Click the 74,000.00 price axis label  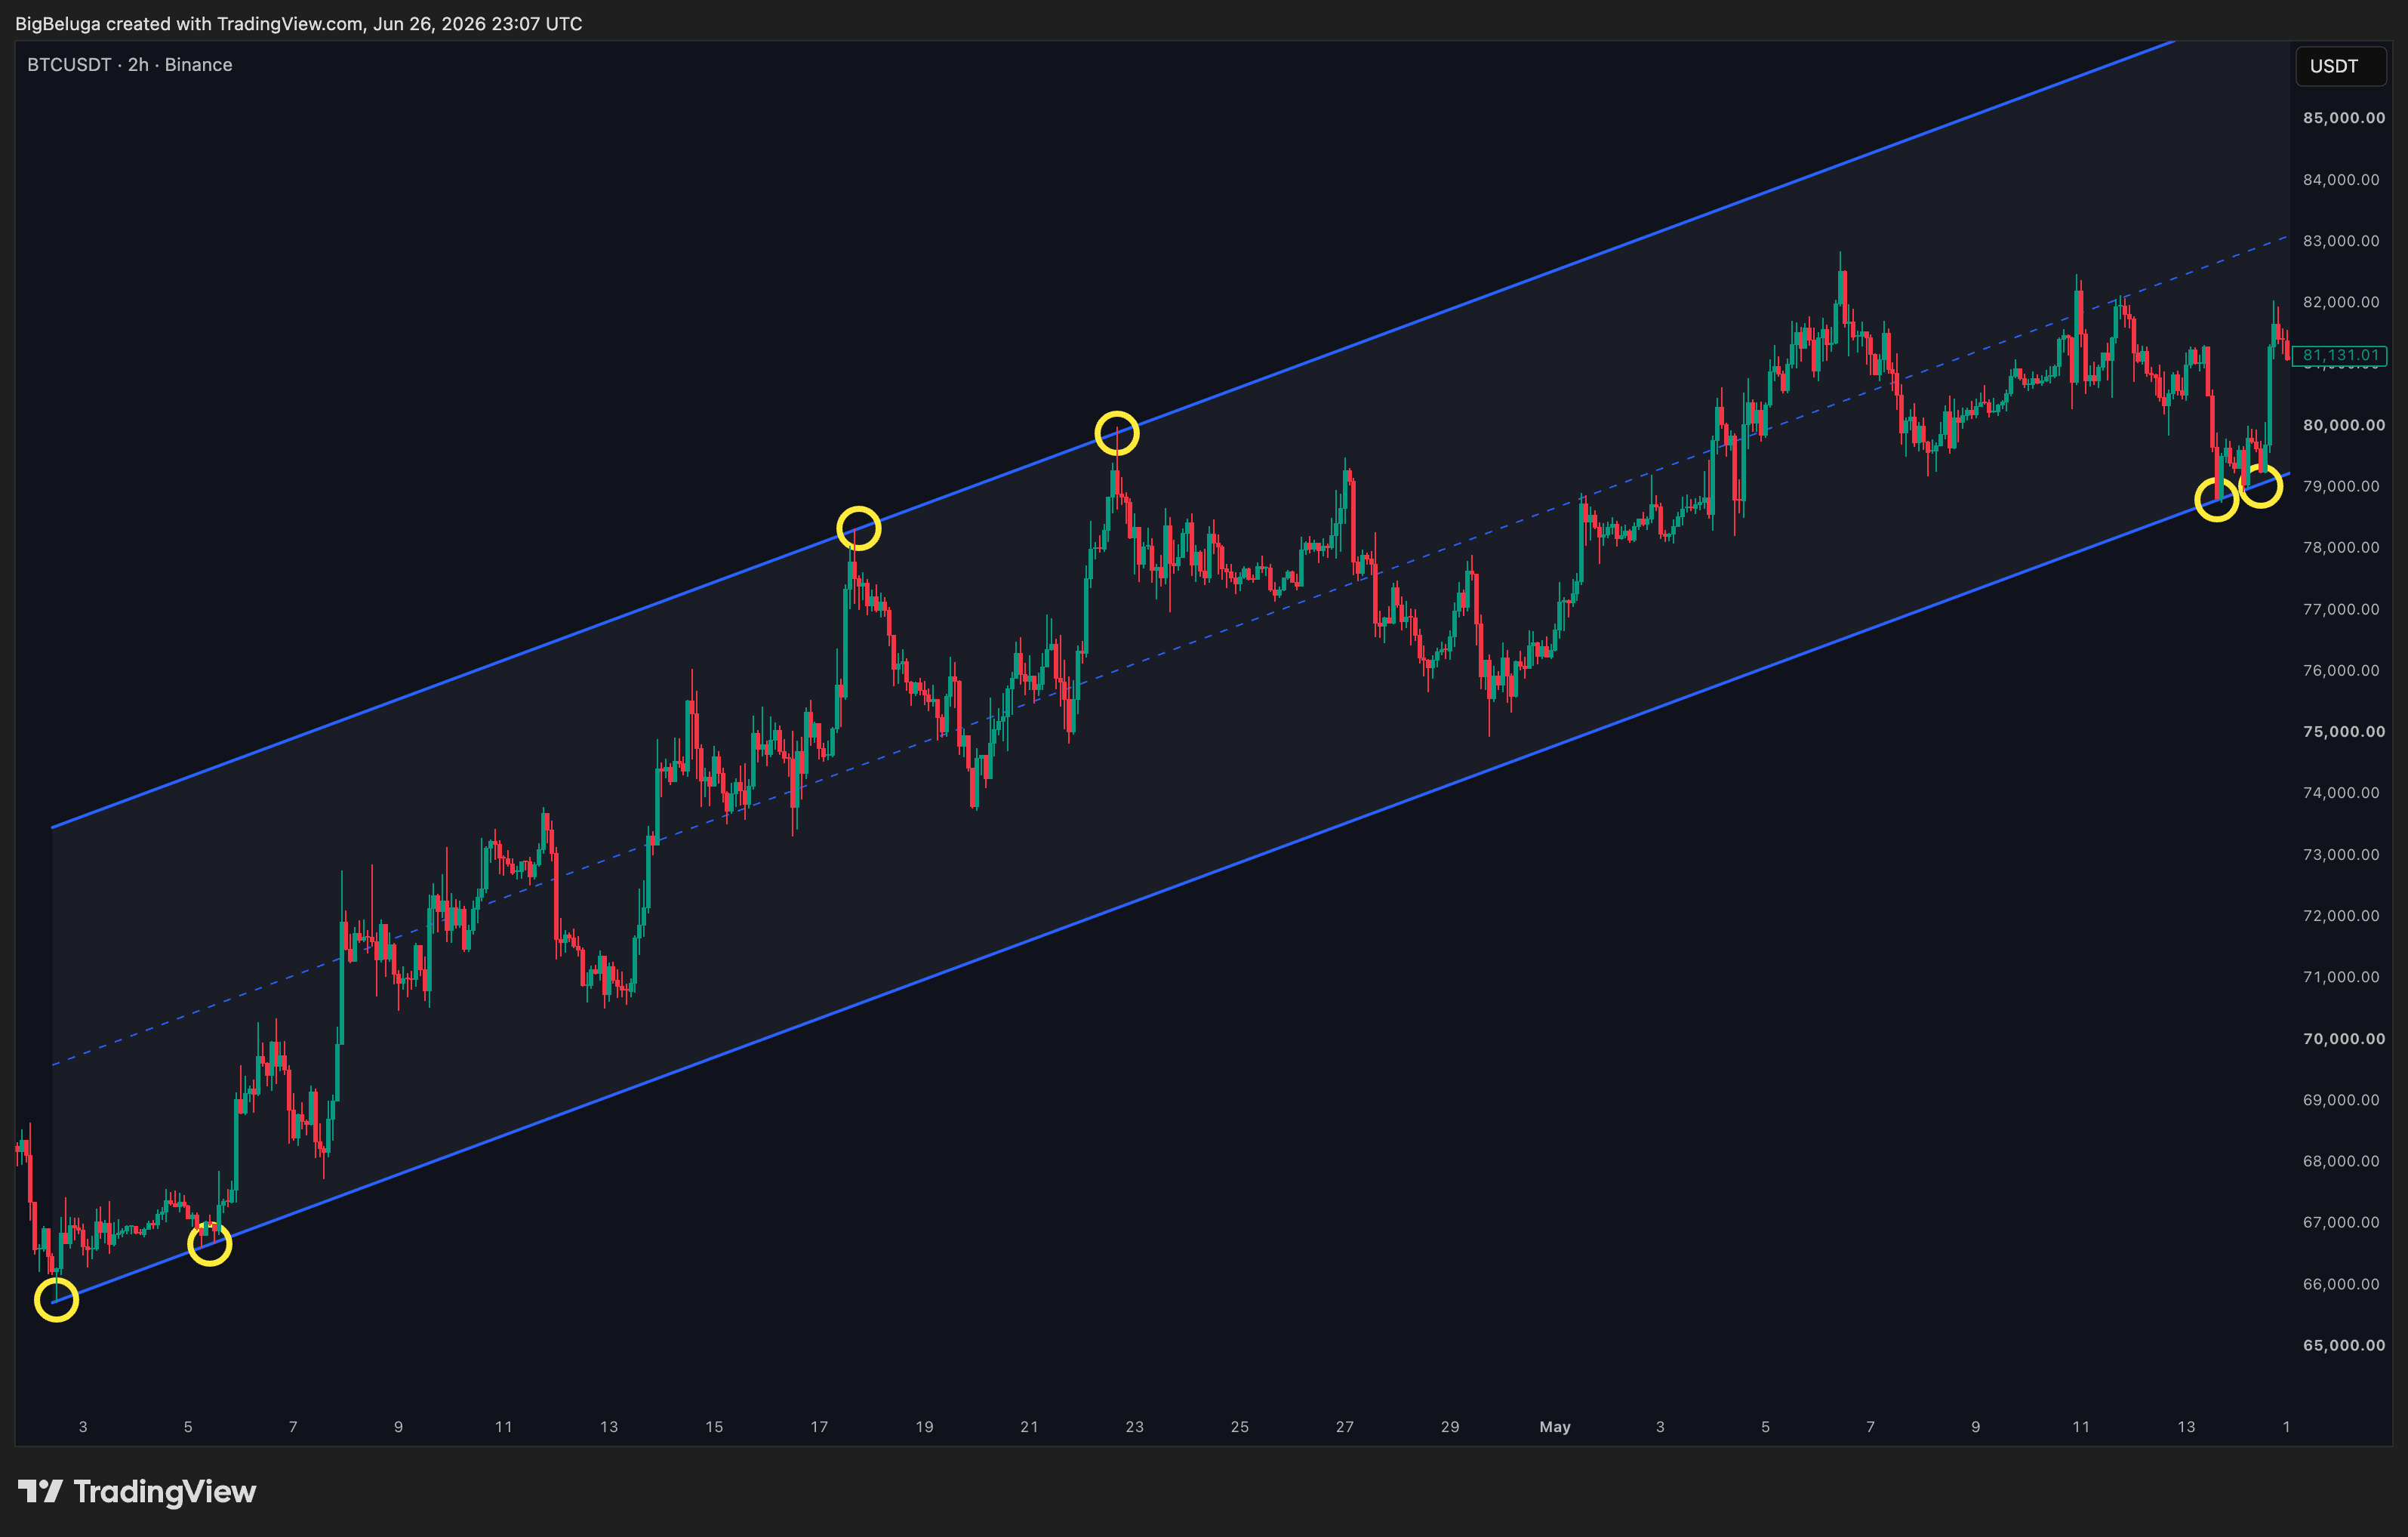point(2341,793)
